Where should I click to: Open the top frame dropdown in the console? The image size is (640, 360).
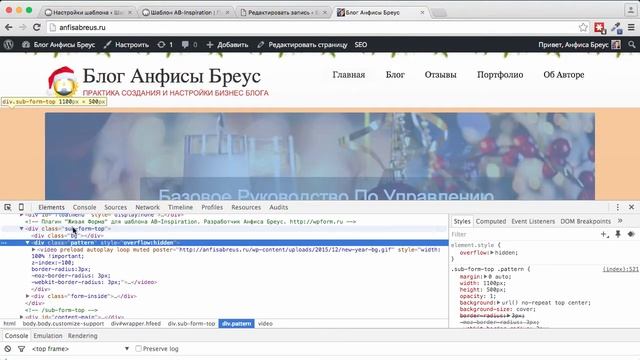point(80,349)
